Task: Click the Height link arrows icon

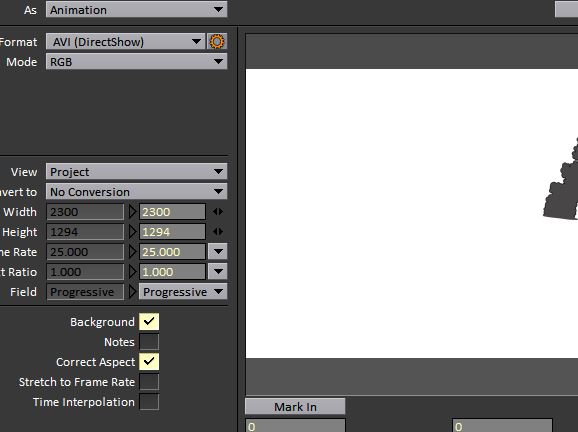Action: point(218,232)
